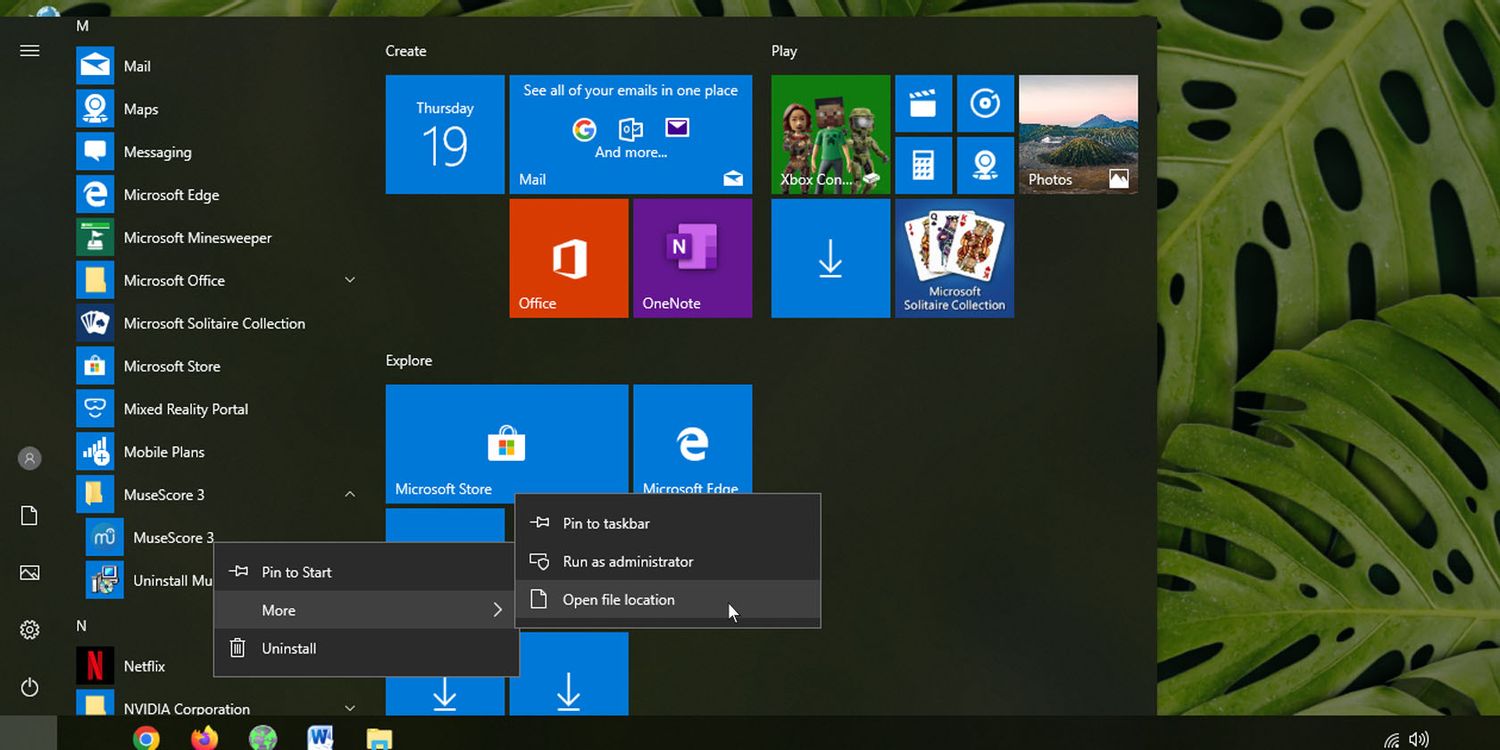Open the small Maps tile in Play group

click(x=985, y=165)
